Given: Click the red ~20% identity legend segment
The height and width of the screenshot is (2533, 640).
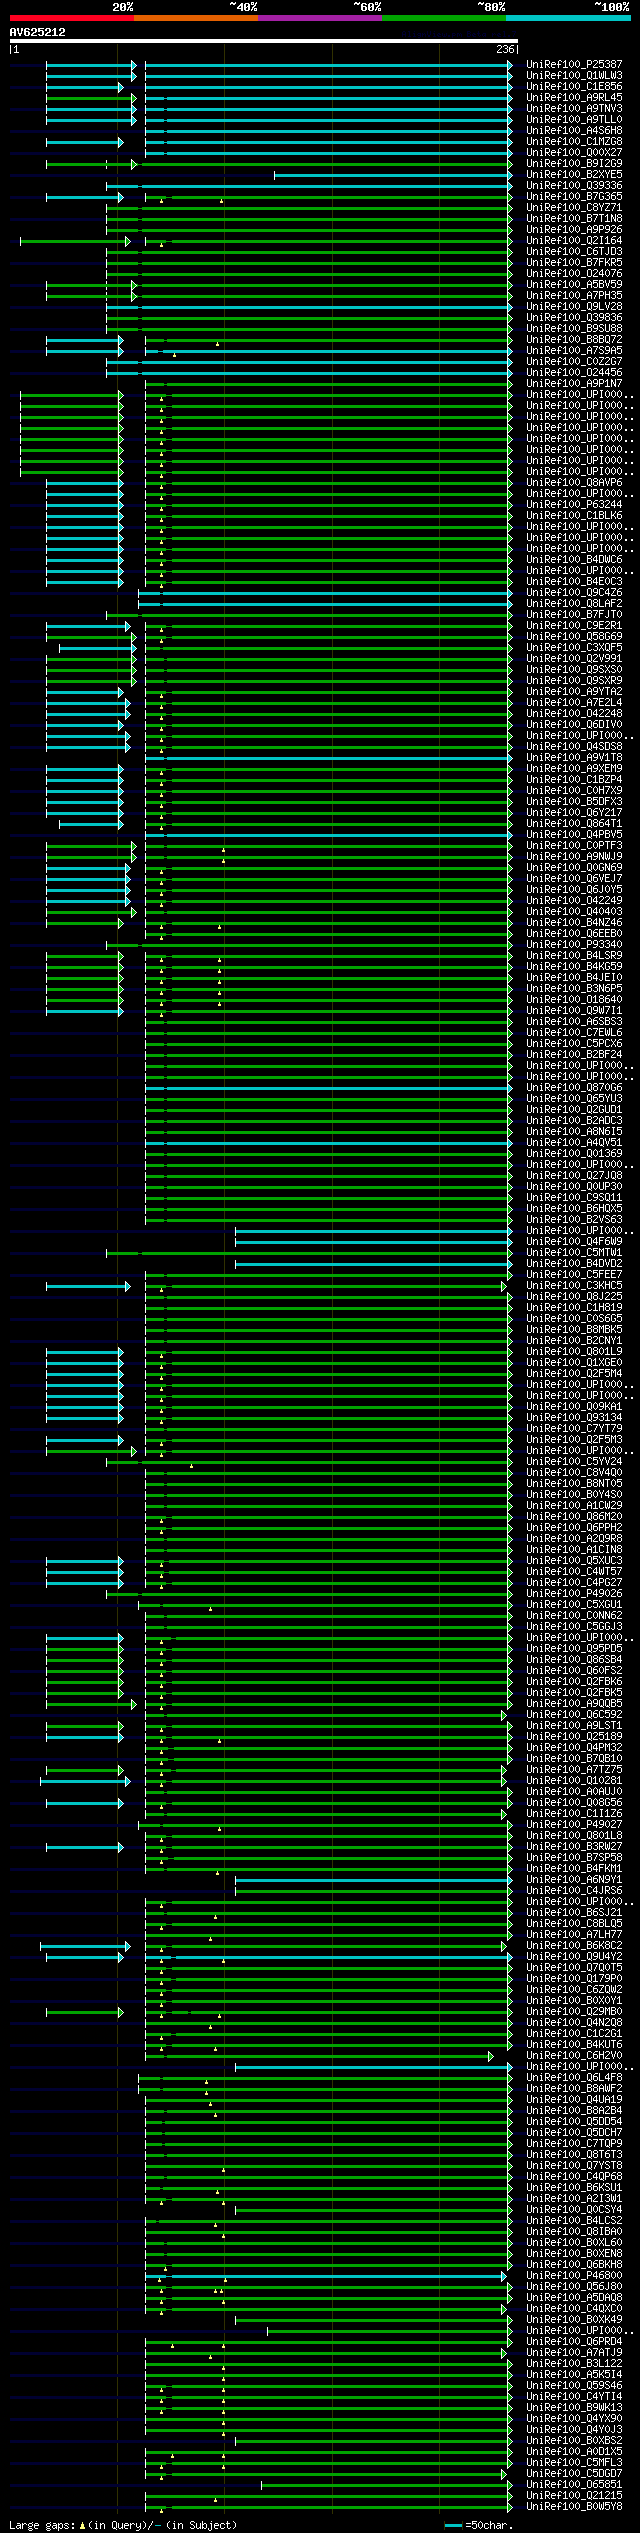Looking at the screenshot, I should tap(71, 18).
